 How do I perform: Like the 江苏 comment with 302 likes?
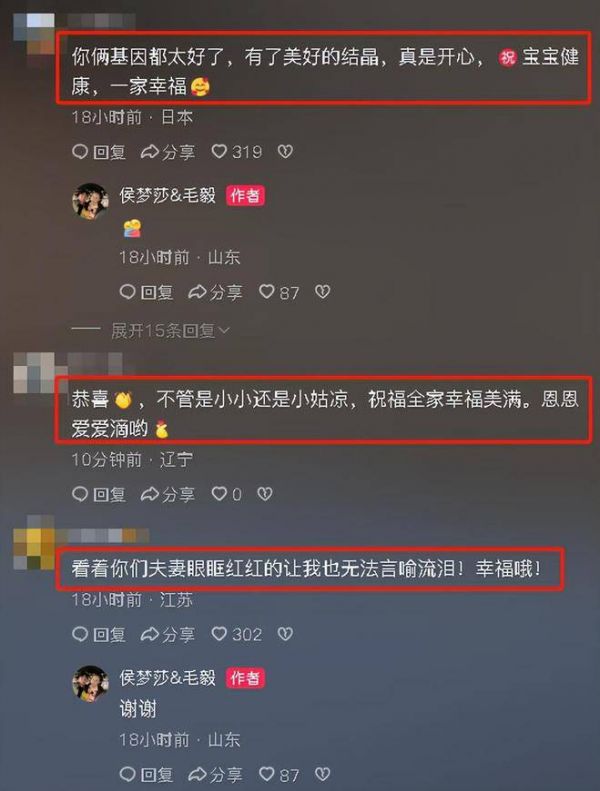click(237, 634)
